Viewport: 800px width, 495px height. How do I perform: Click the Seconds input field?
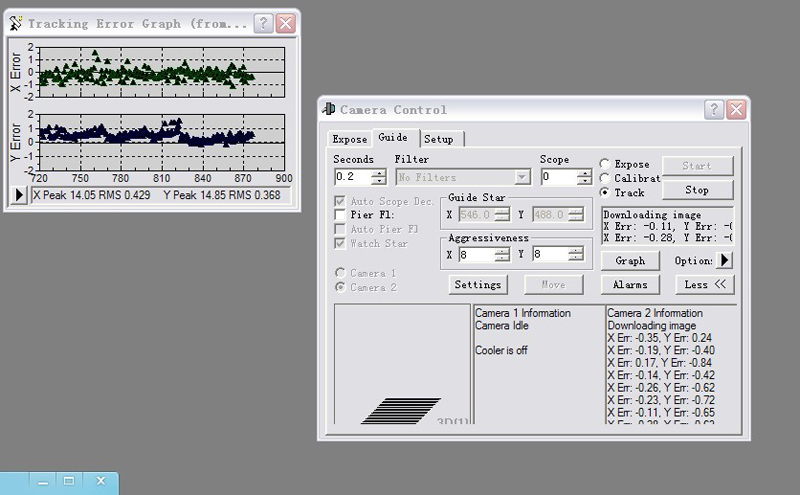coord(353,177)
